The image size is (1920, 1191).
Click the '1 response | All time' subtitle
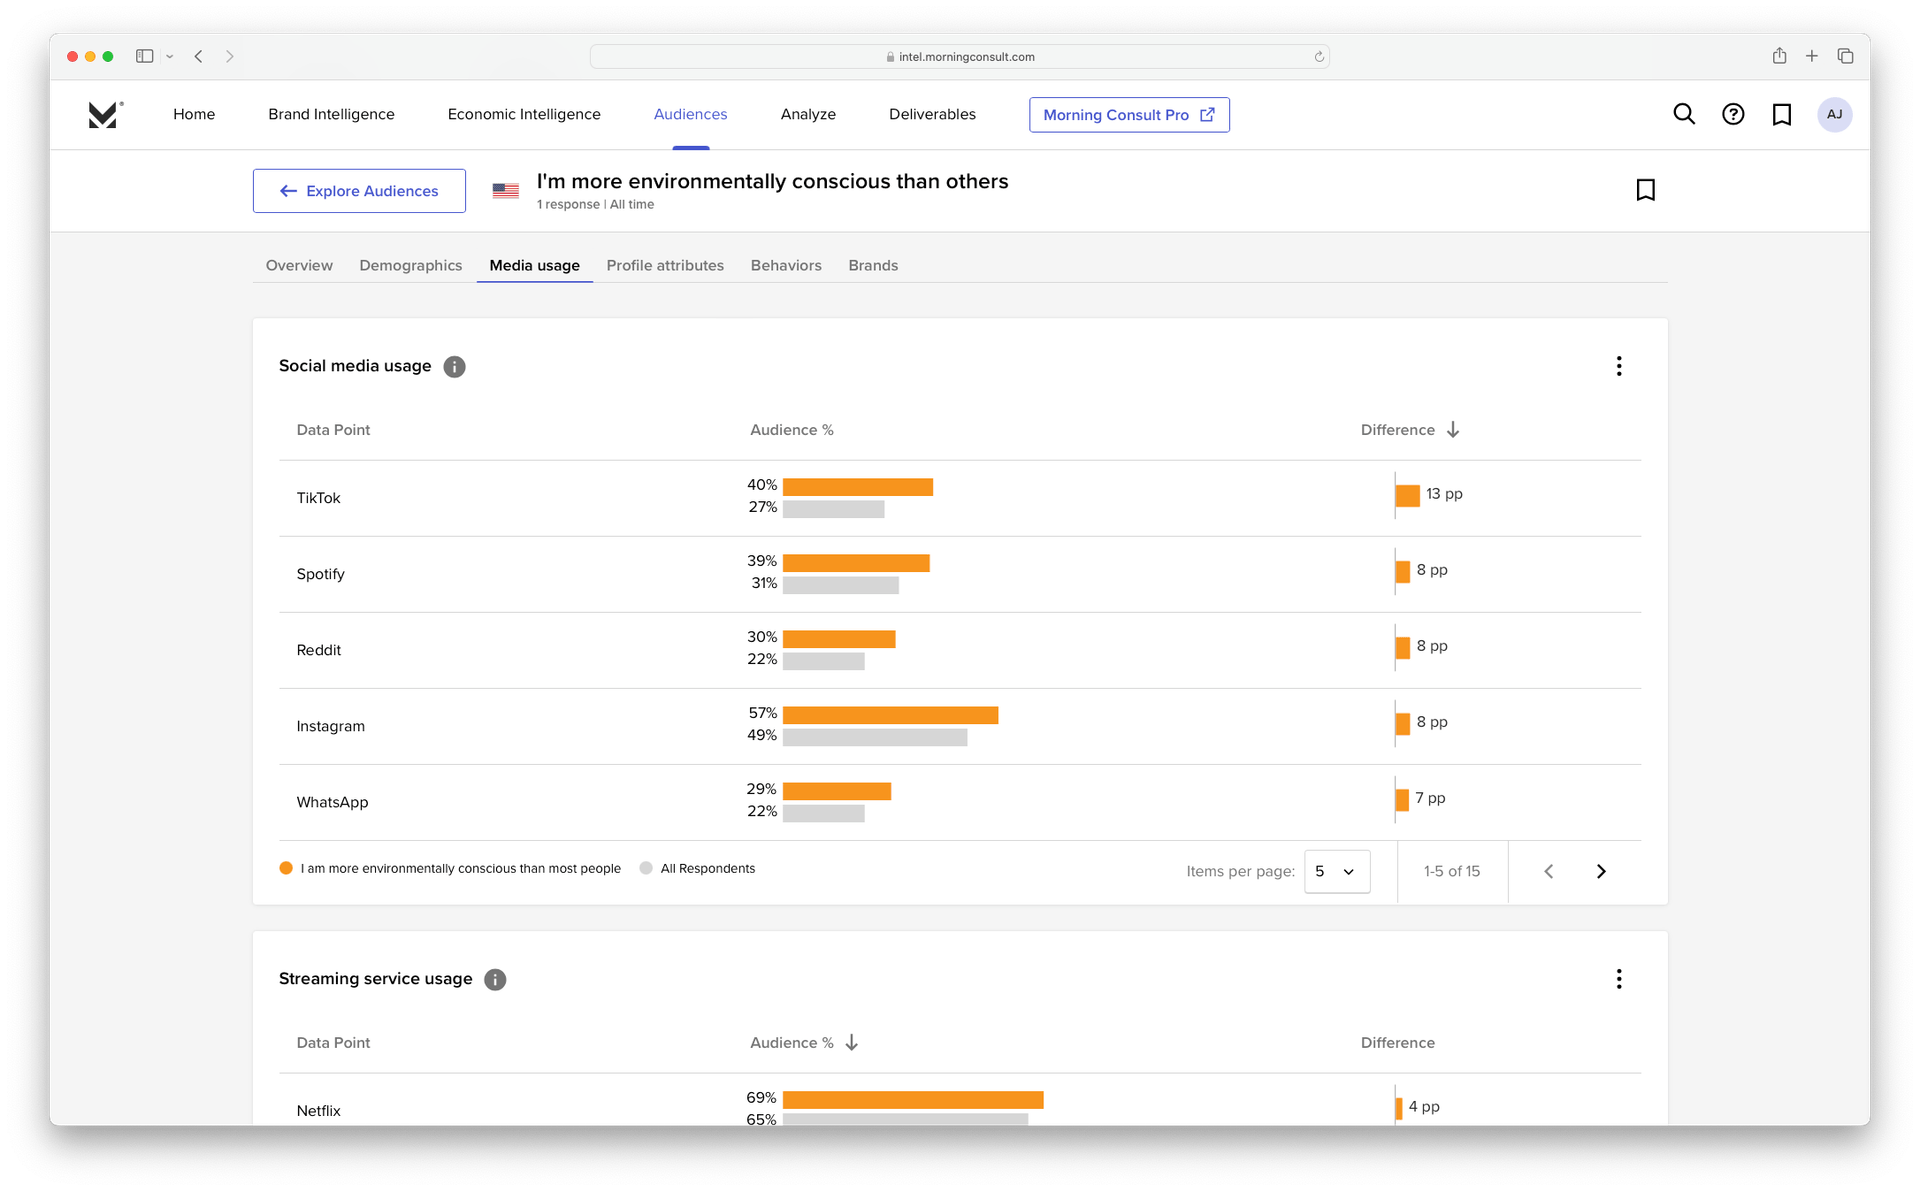click(595, 204)
